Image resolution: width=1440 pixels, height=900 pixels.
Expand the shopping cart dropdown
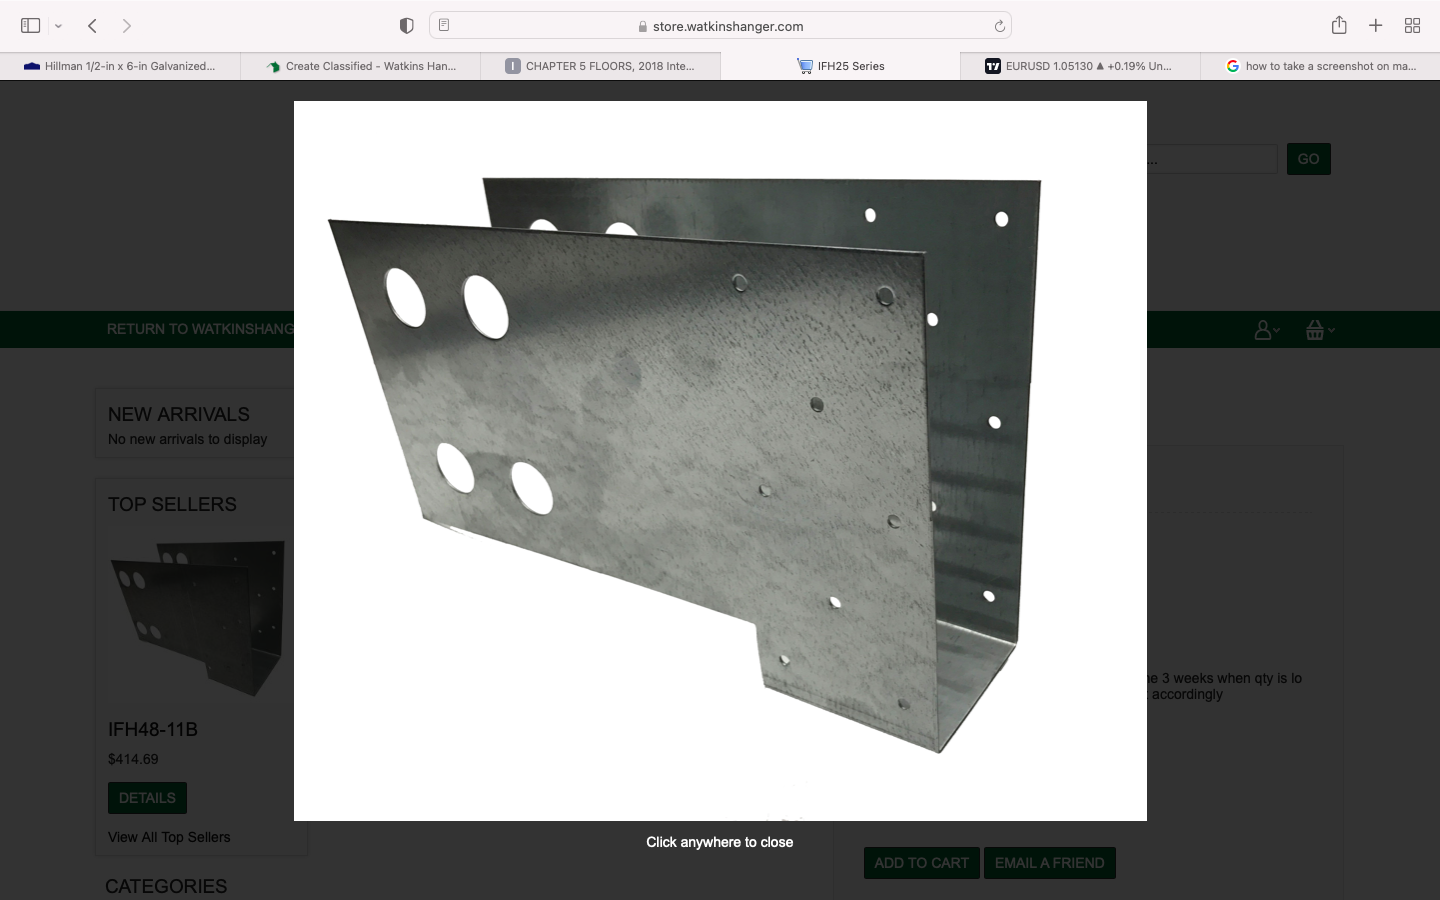click(x=1320, y=330)
